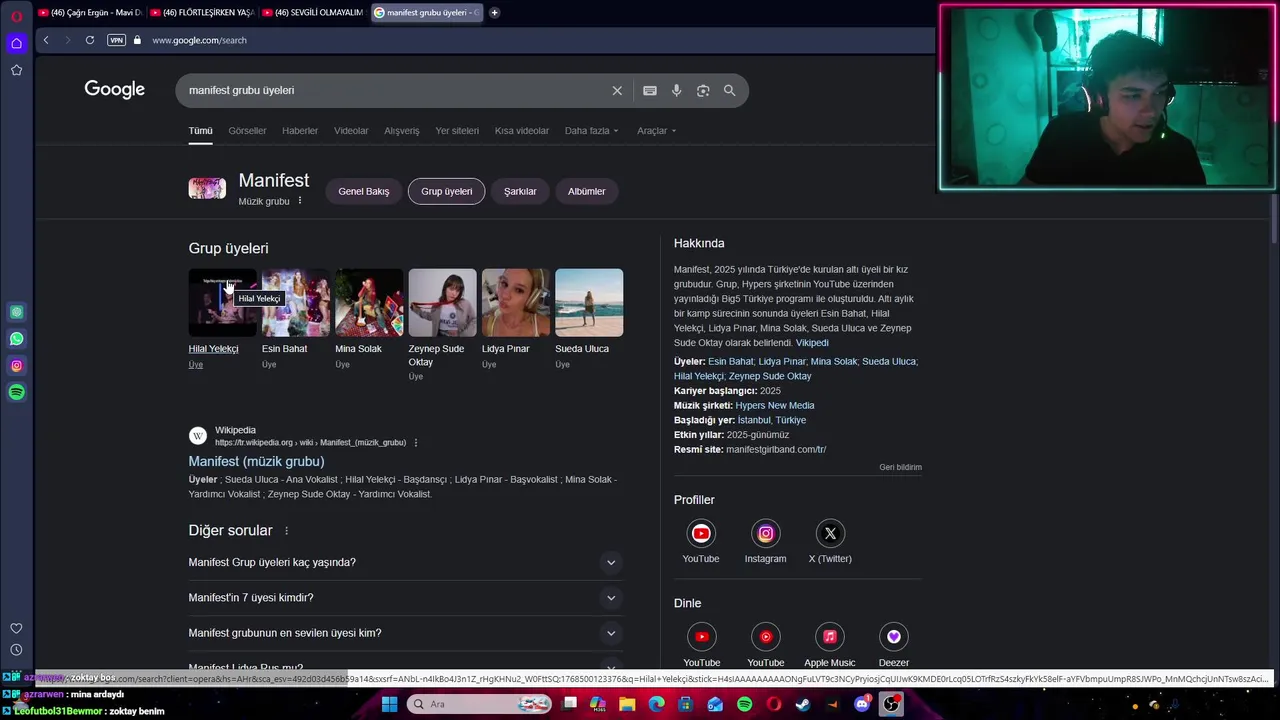
Task: Open the Opera menu logo button
Action: coord(16,16)
